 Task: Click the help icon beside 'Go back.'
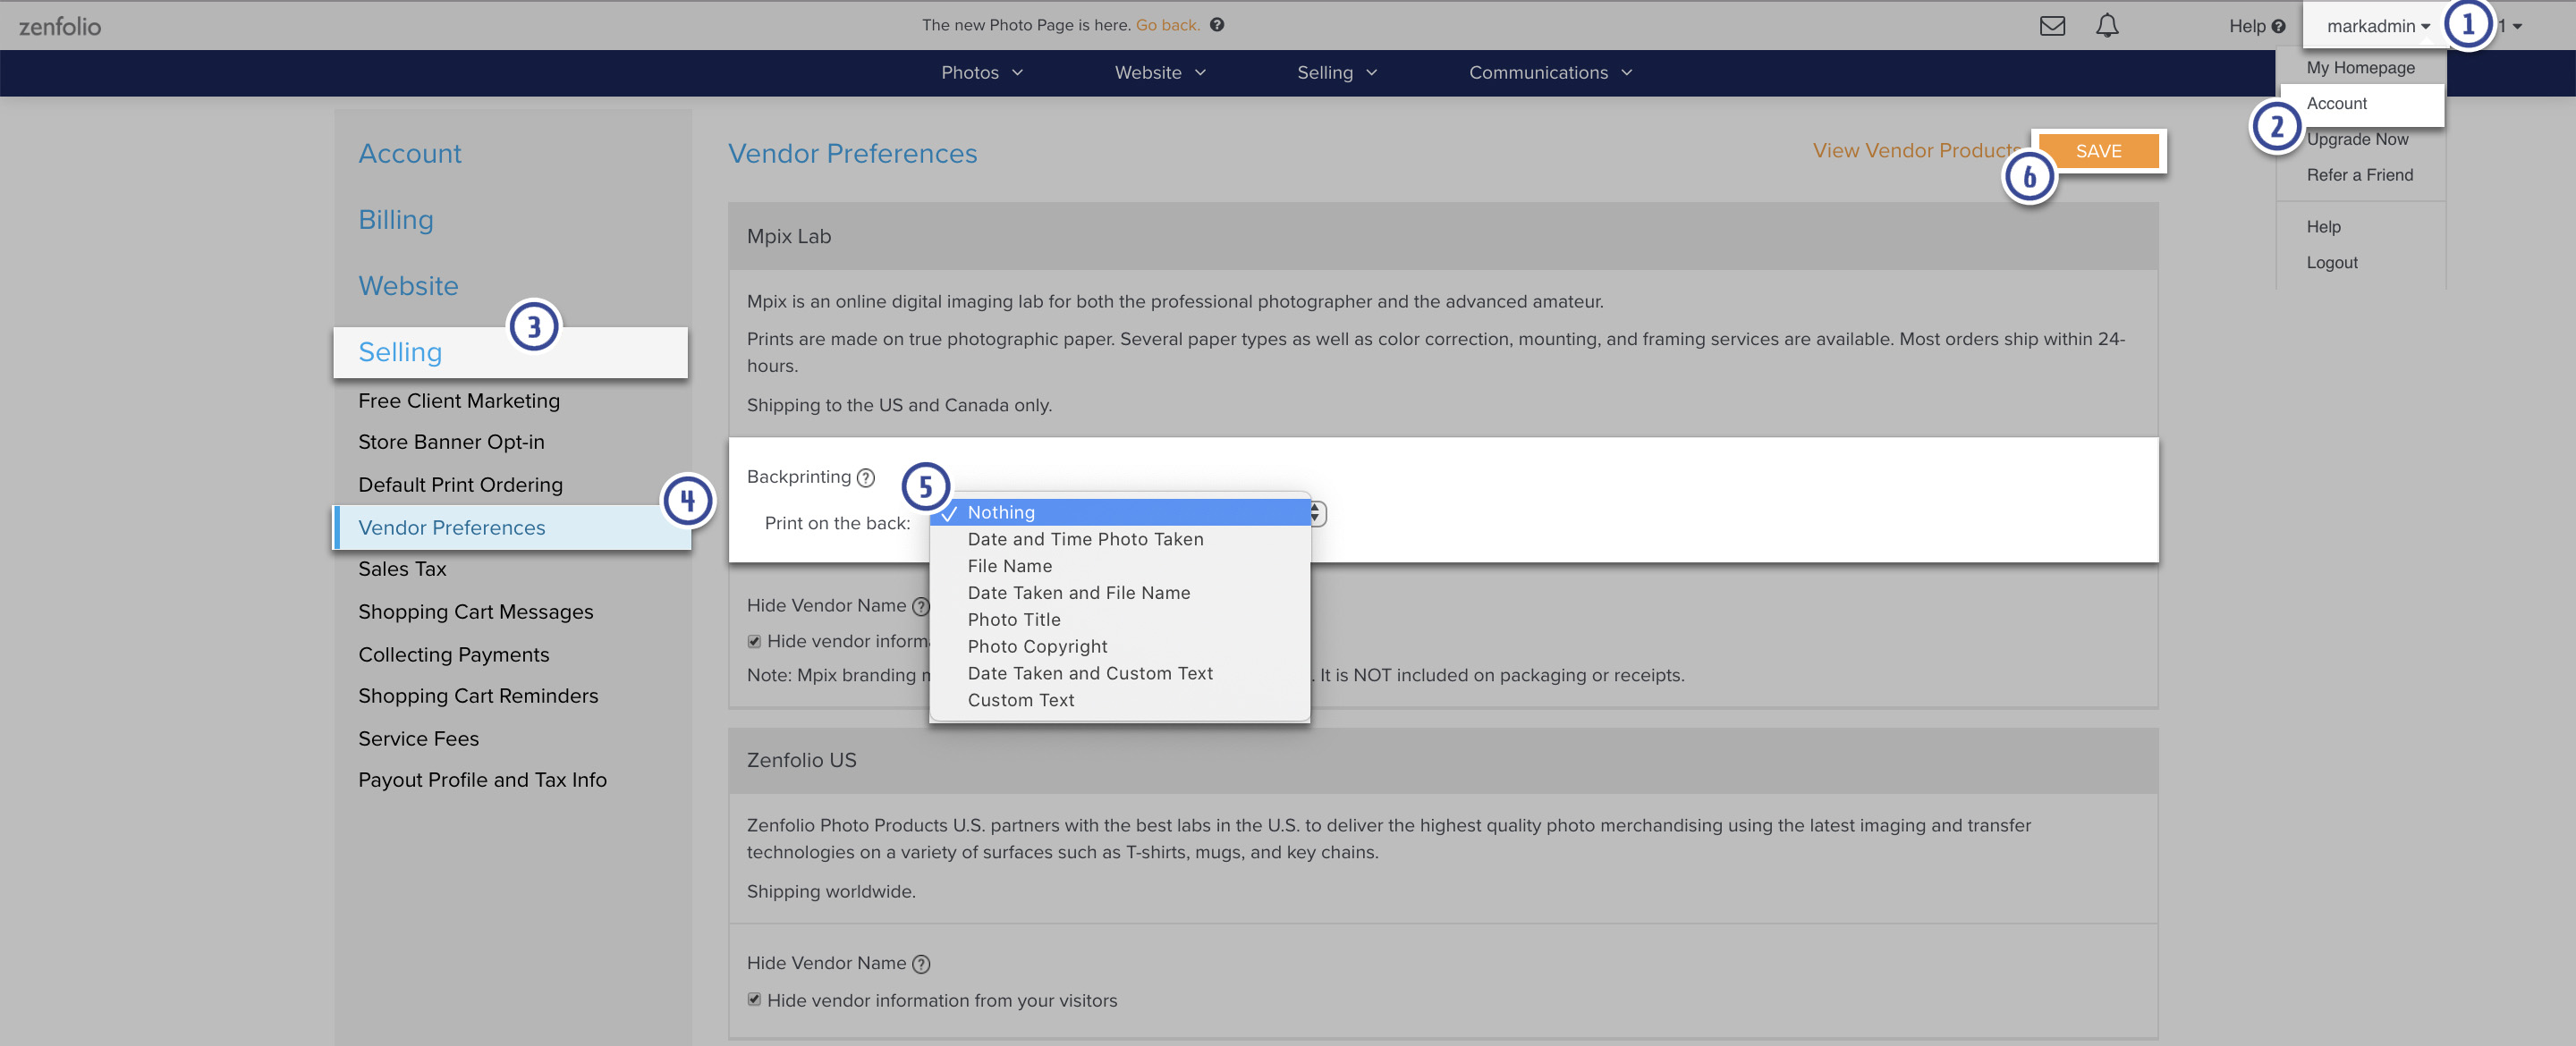(x=1217, y=25)
